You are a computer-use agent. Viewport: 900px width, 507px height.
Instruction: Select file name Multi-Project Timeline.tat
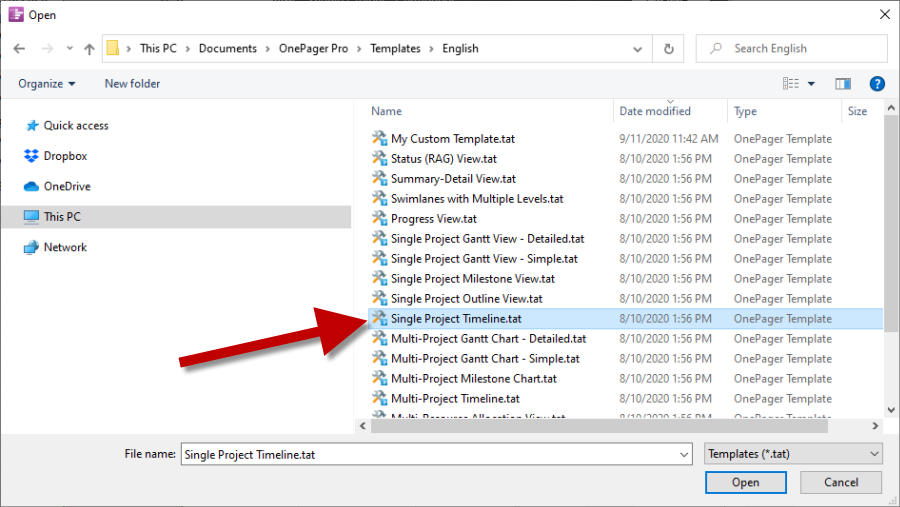[455, 398]
